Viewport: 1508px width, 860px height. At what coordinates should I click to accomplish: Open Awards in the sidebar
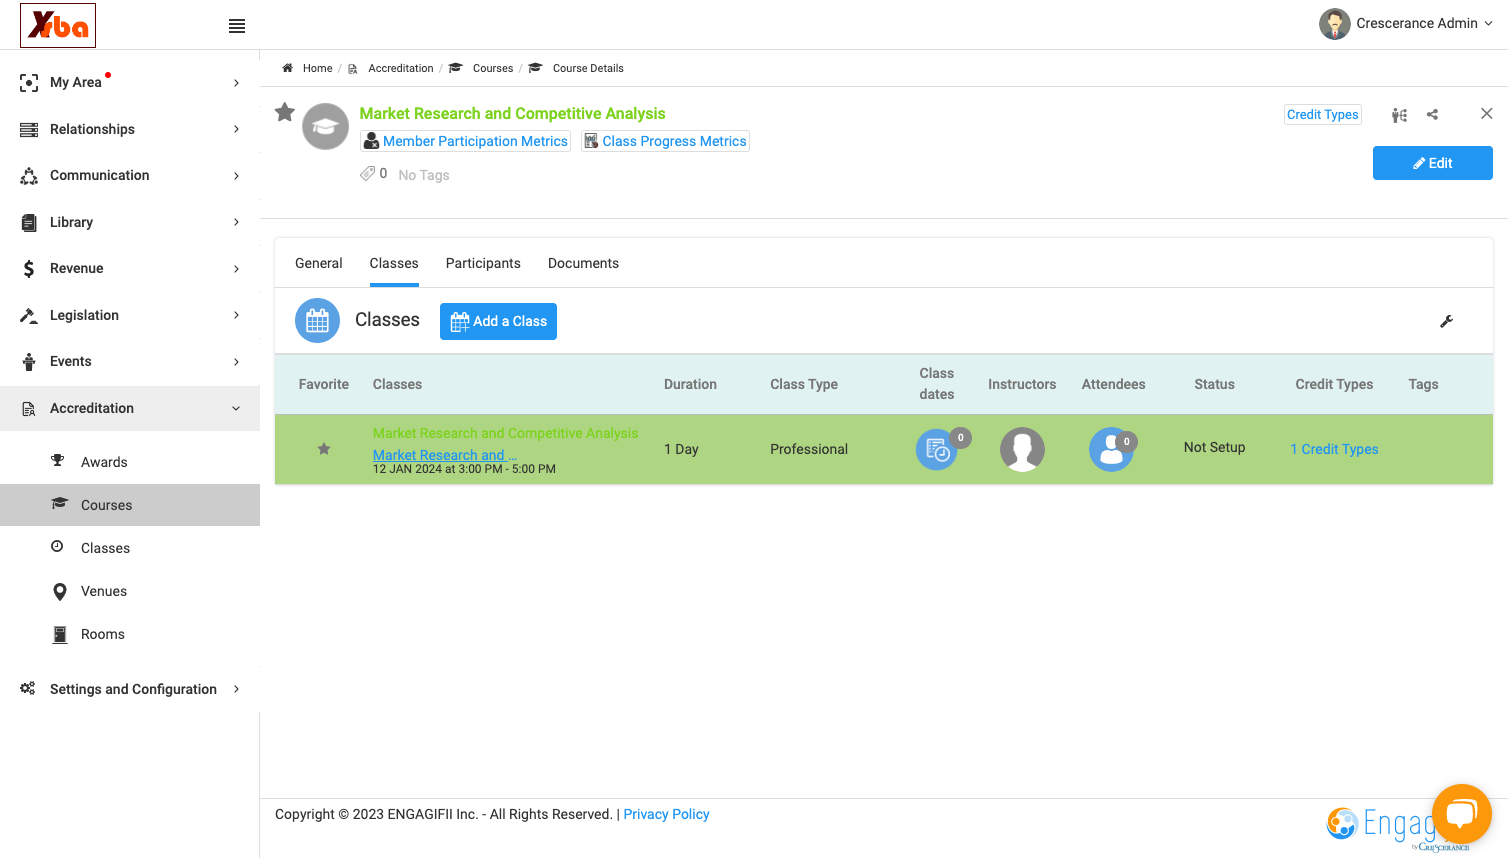pyautogui.click(x=130, y=462)
